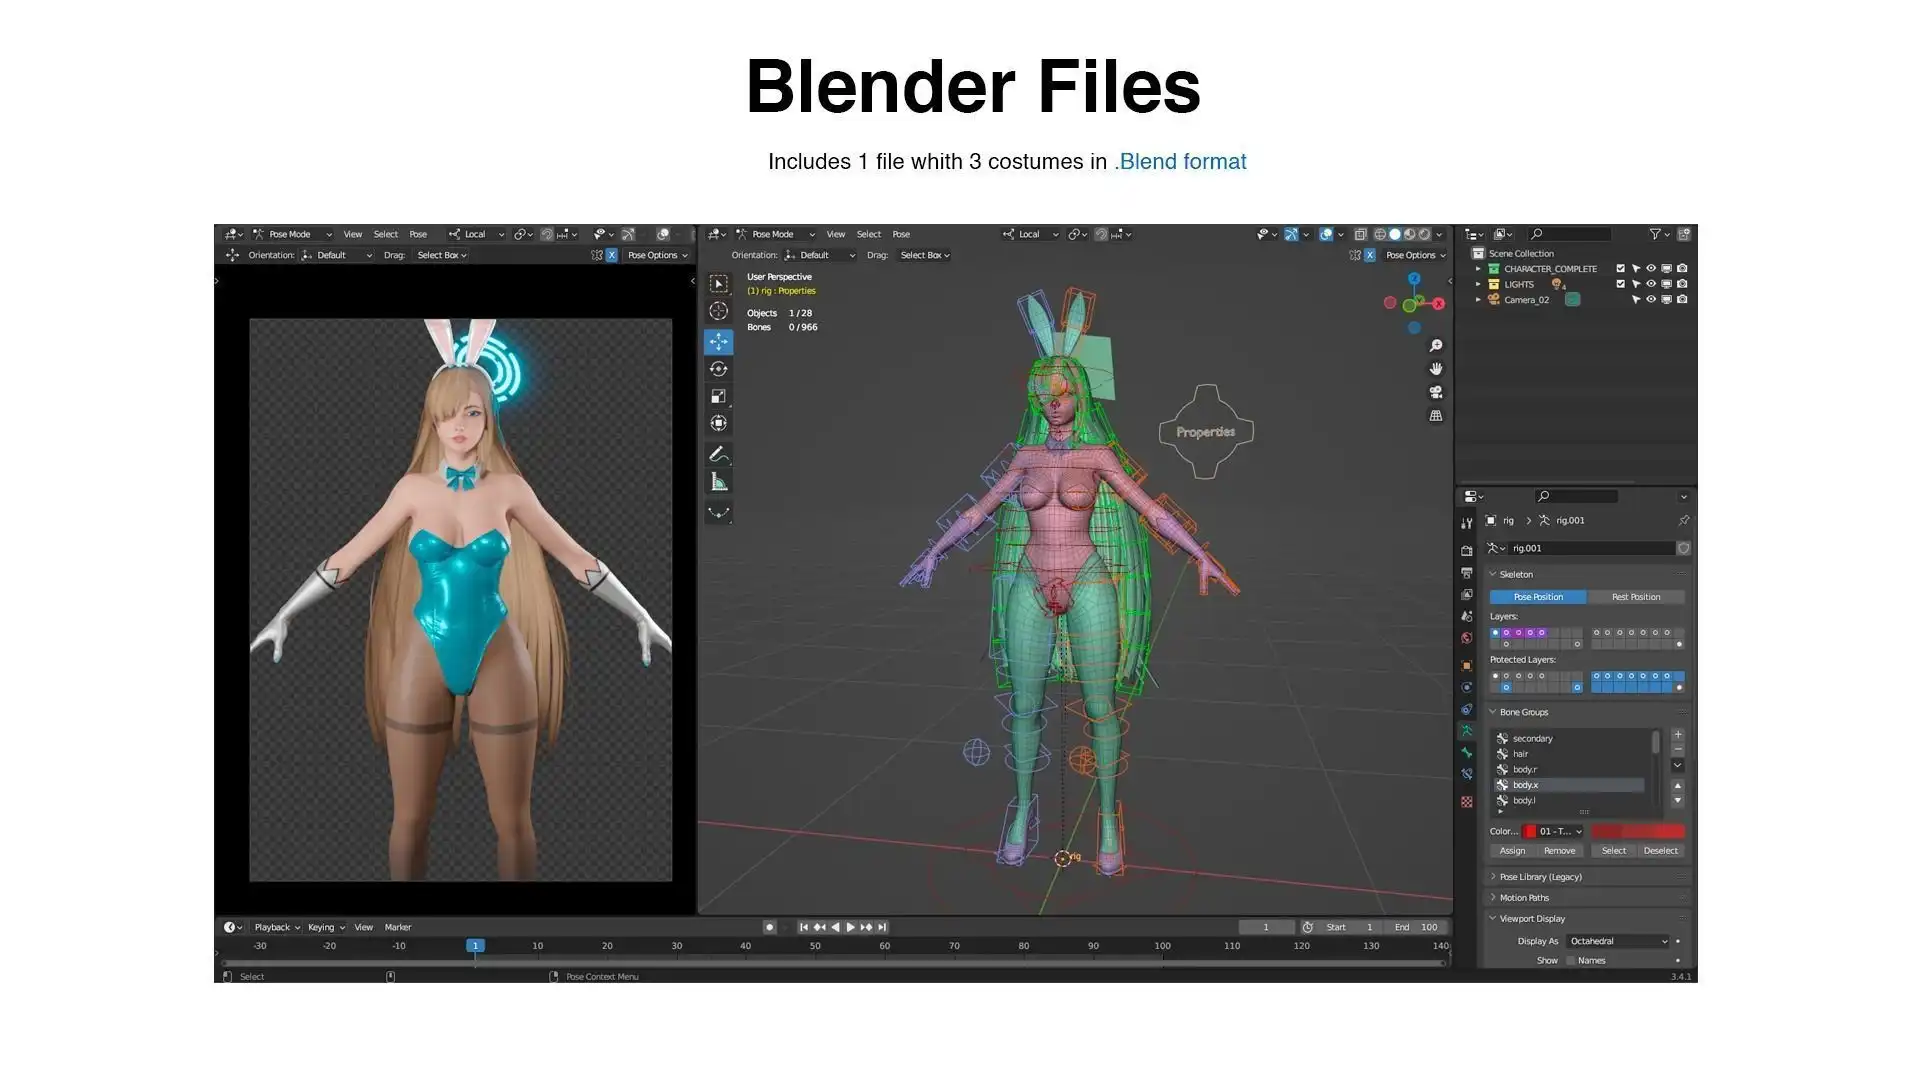
Task: Choose the Annotate pencil tool
Action: 718,455
